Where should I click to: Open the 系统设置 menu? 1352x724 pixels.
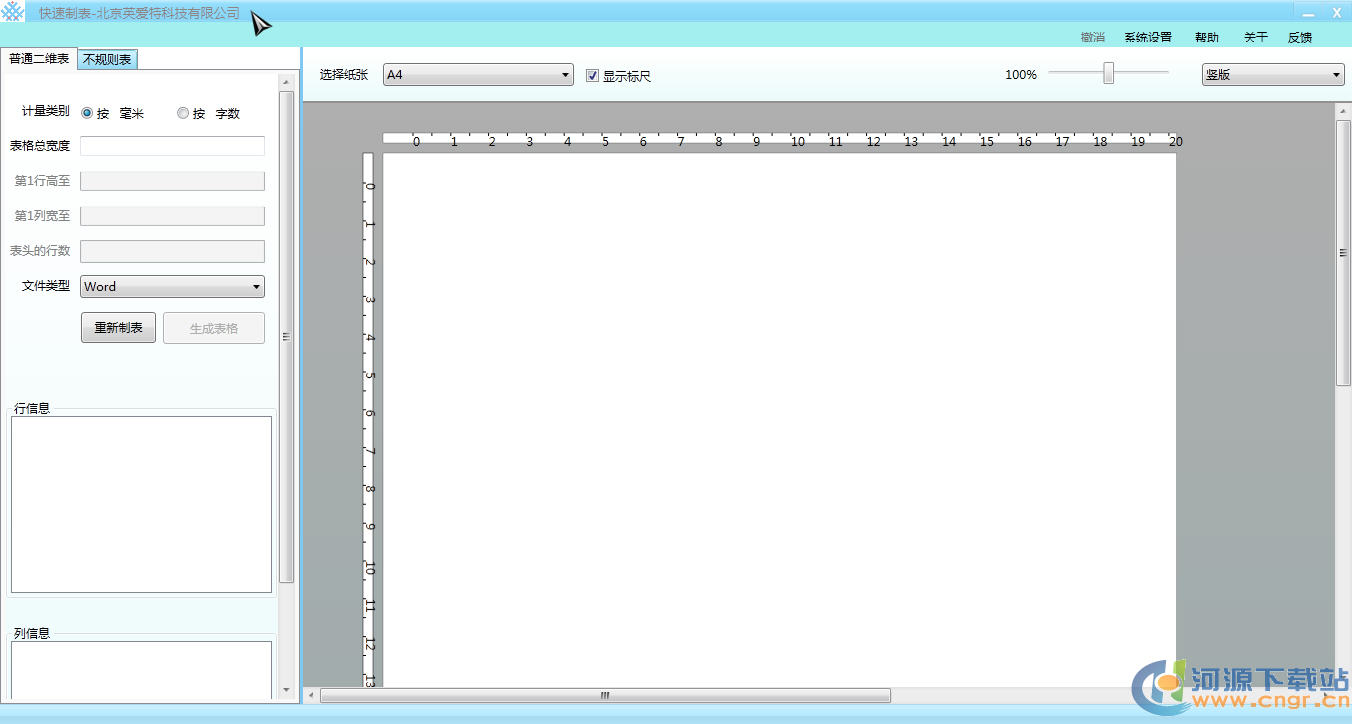[x=1147, y=37]
